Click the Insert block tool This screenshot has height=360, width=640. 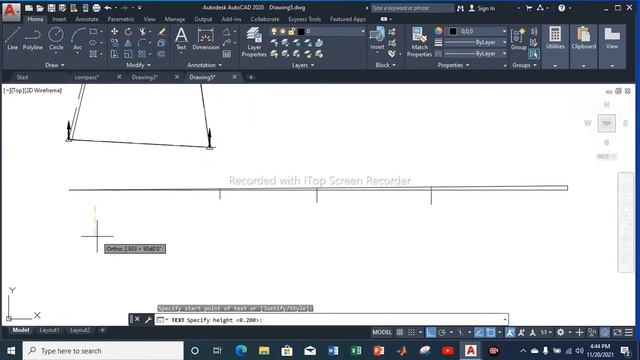(377, 39)
